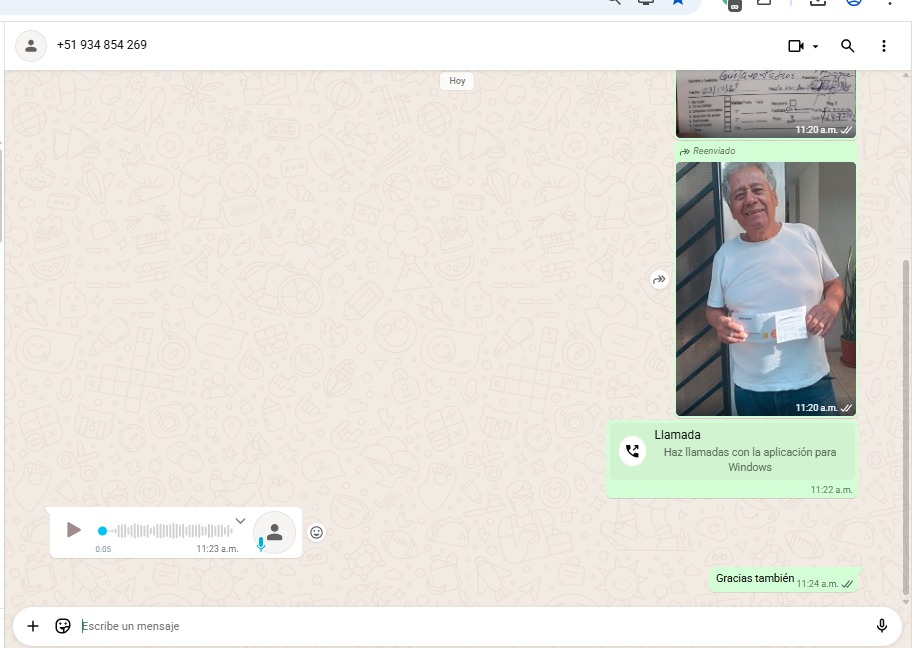
Task: Click the voice message sender avatar
Action: (275, 532)
